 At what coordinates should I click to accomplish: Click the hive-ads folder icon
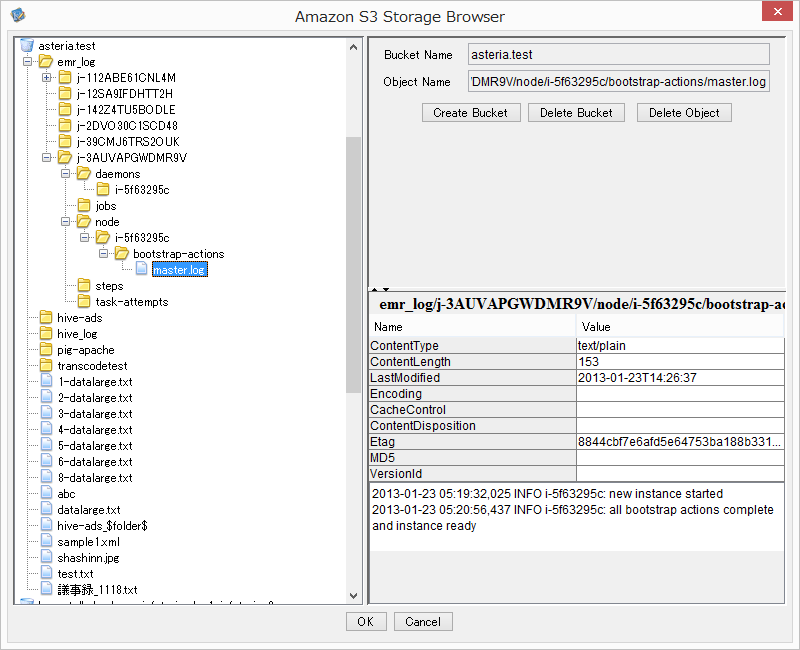46,318
